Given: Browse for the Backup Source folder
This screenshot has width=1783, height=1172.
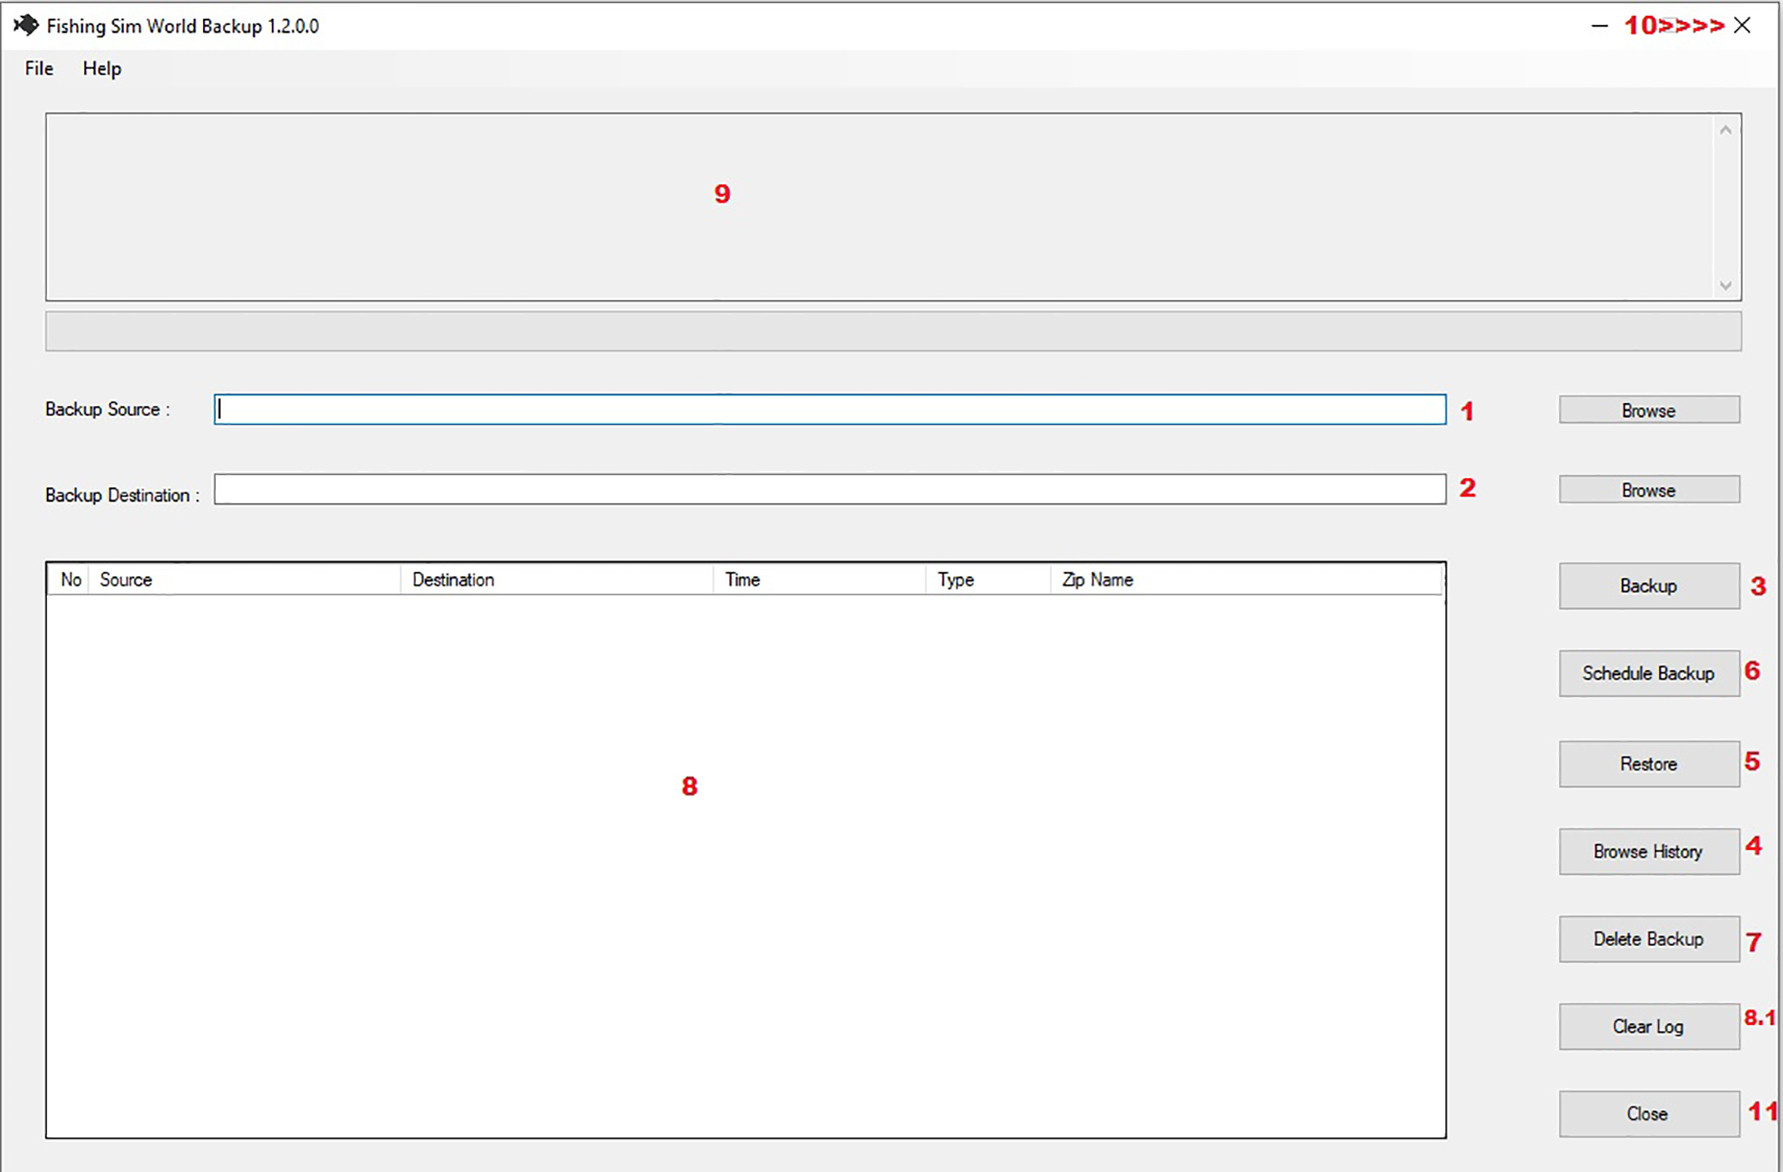Looking at the screenshot, I should 1649,410.
